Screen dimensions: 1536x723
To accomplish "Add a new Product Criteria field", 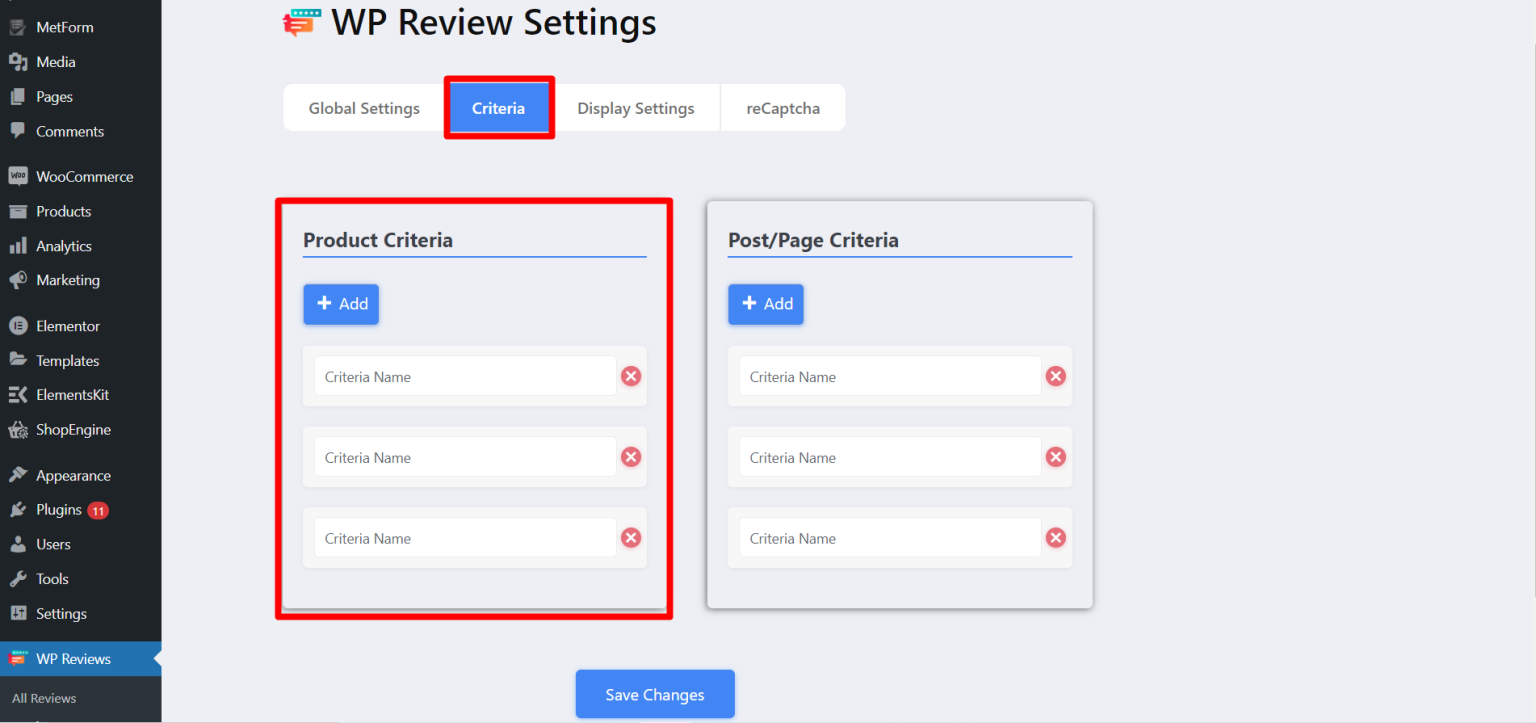I will pos(341,304).
